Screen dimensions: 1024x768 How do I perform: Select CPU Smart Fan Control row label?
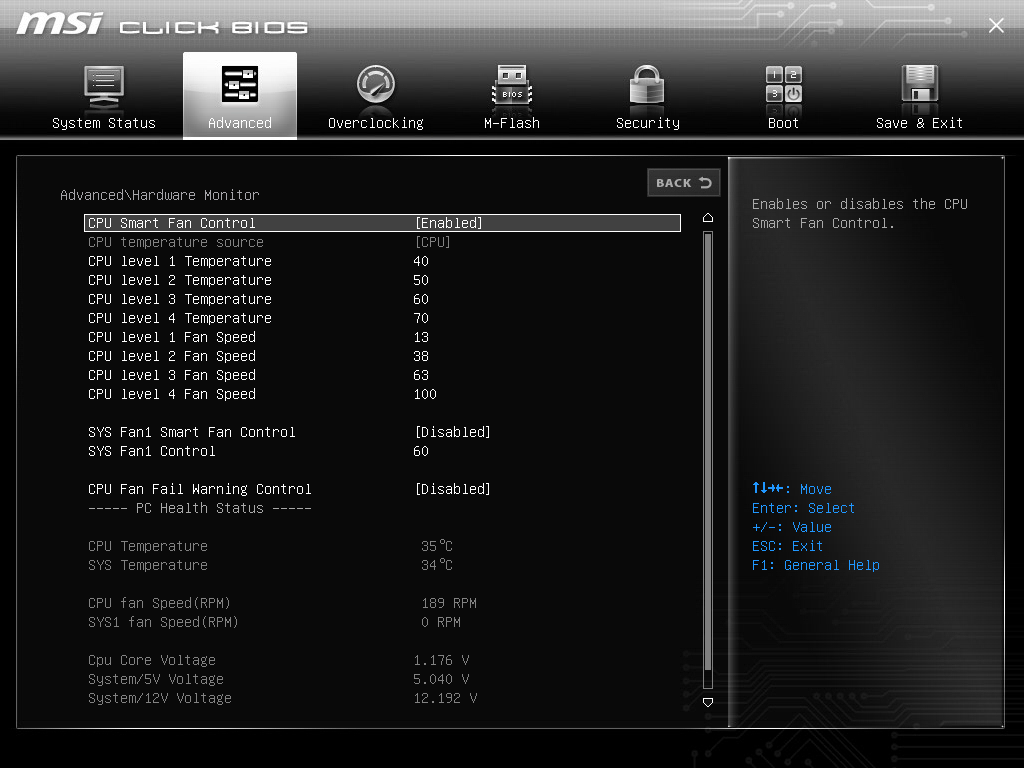pos(172,223)
